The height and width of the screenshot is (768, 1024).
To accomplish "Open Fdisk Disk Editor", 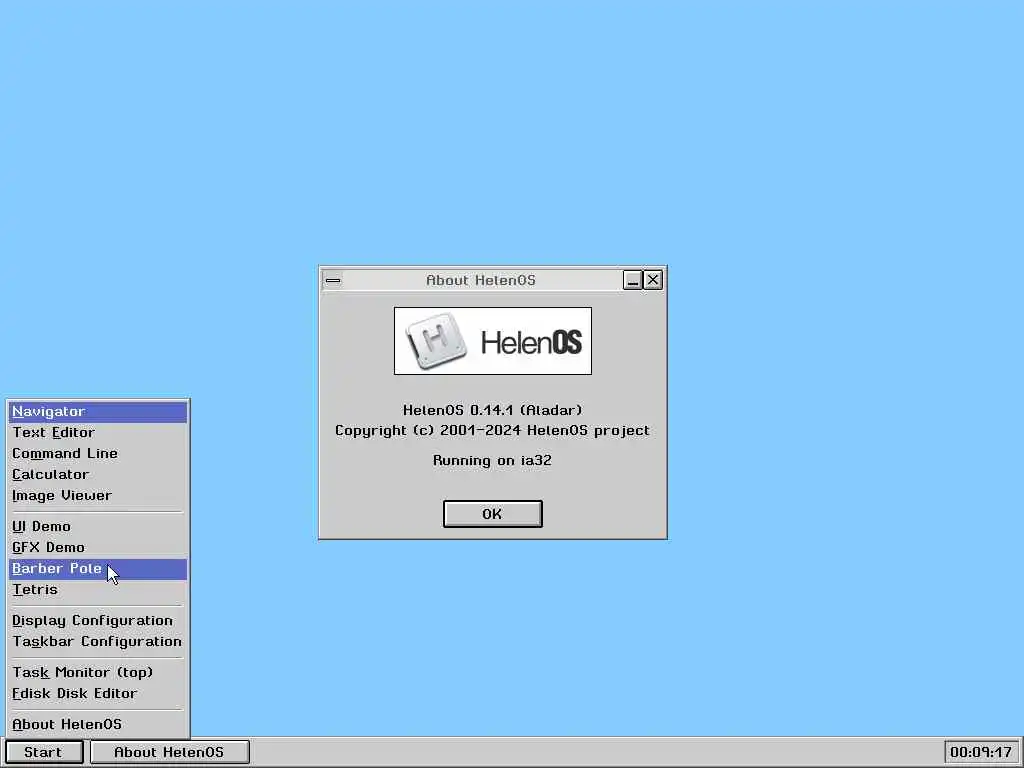I will coord(98,693).
